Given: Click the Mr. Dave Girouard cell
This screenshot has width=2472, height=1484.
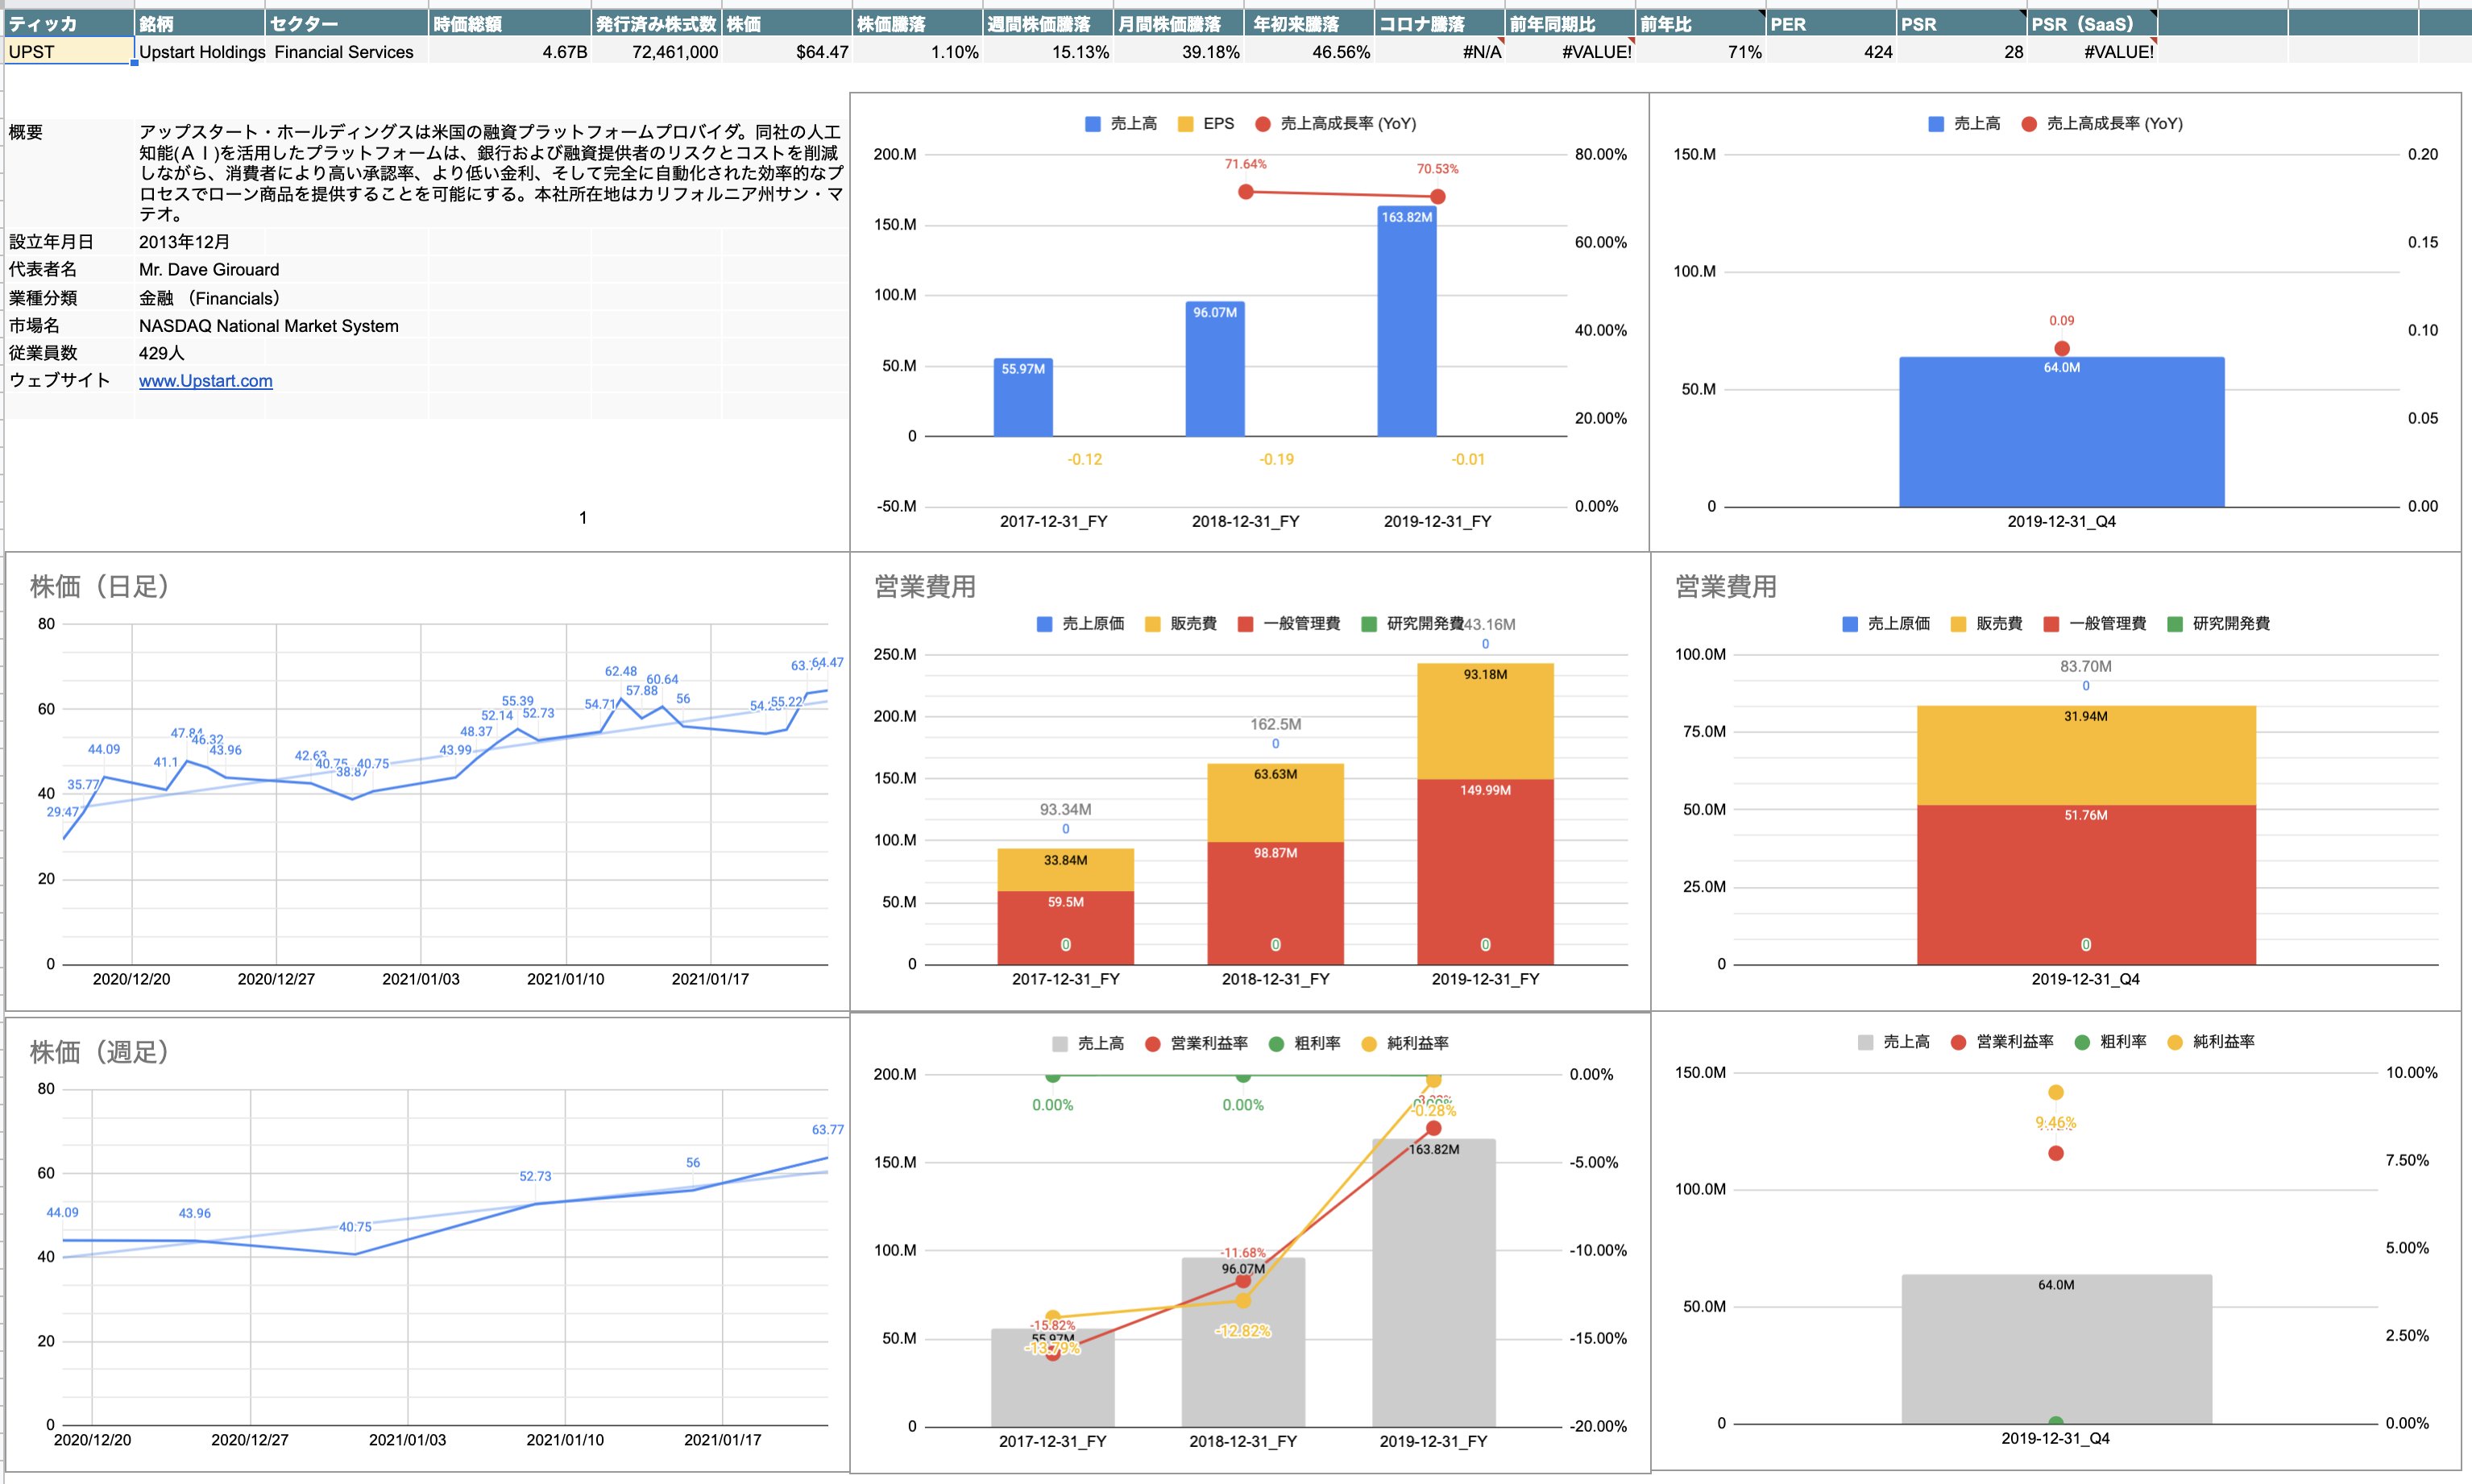Looking at the screenshot, I should [x=209, y=269].
